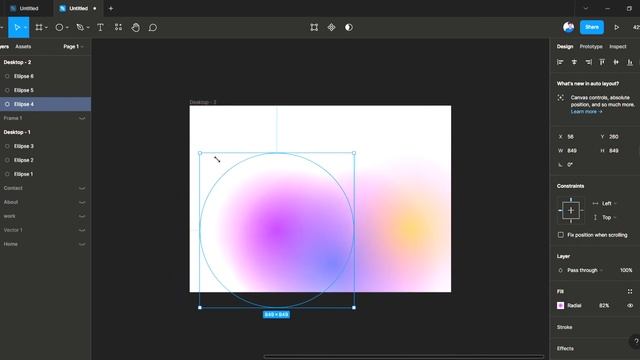Align selection to bottom
This screenshot has width=640, height=360.
coord(630,62)
